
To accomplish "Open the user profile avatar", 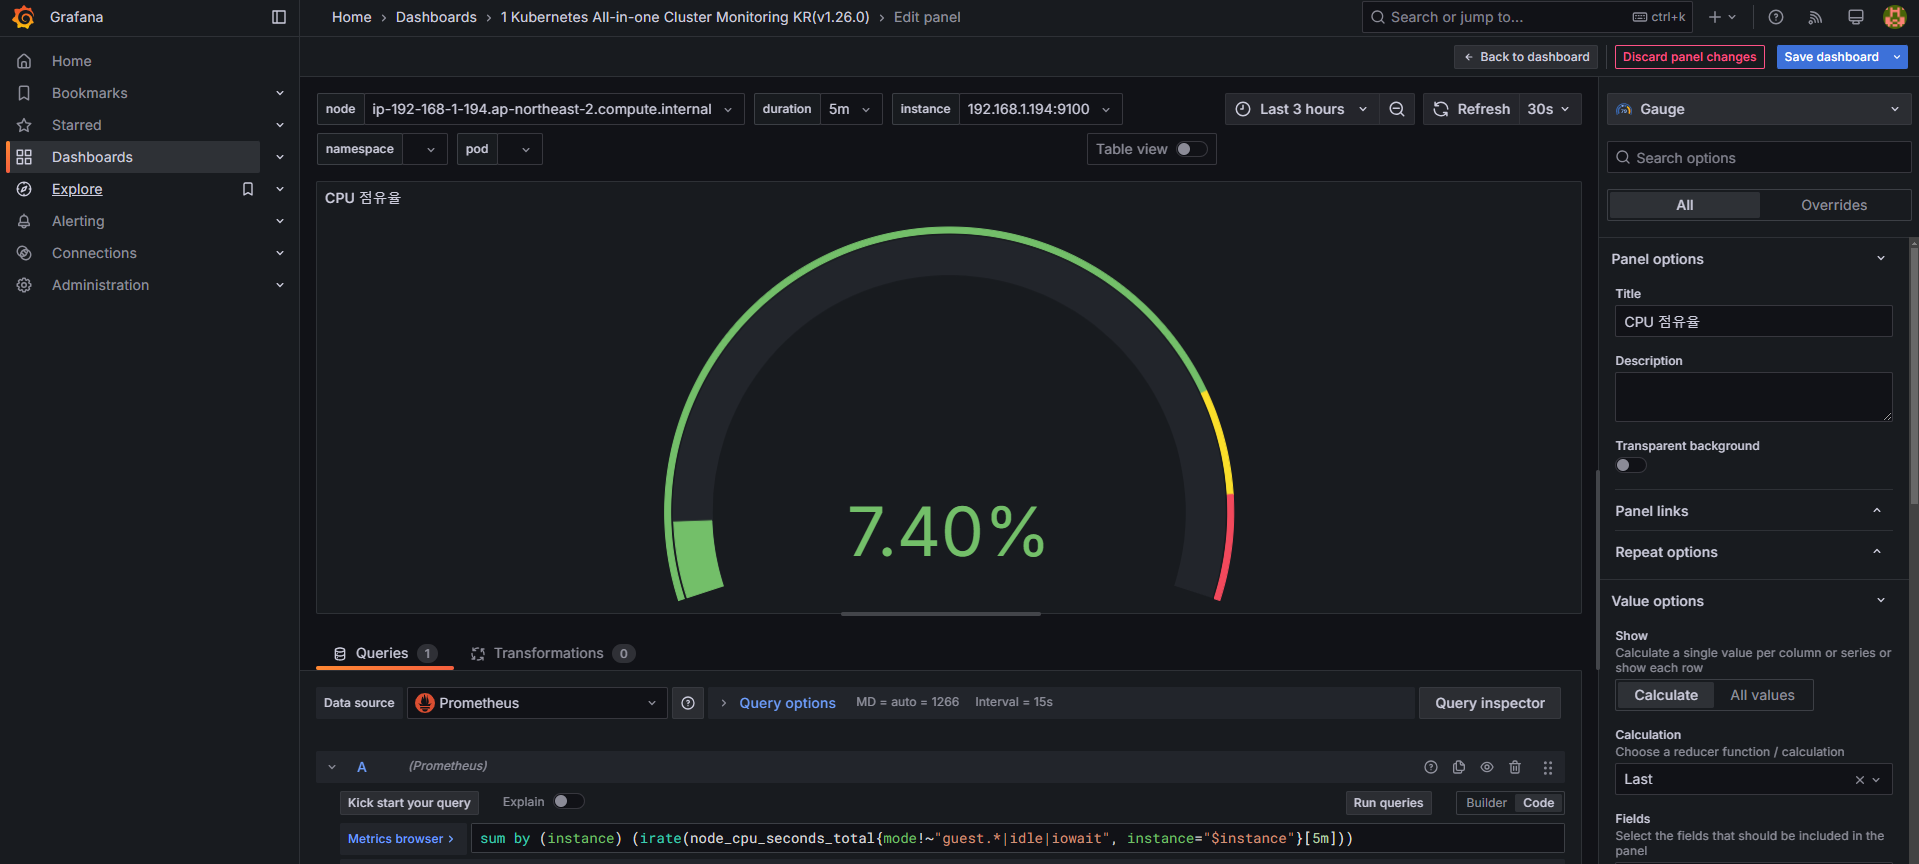I will pos(1894,17).
